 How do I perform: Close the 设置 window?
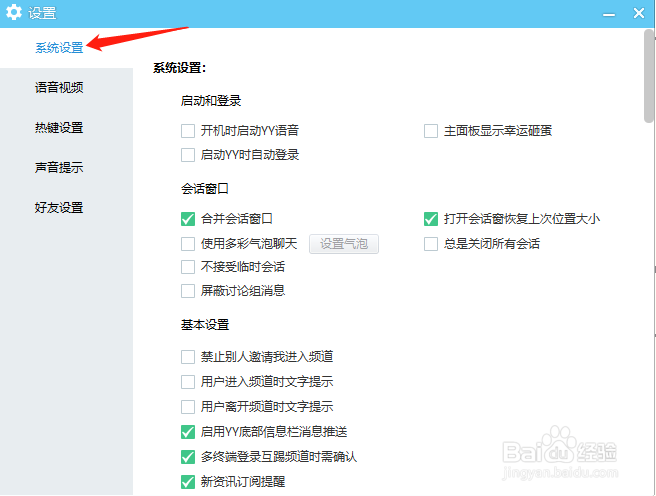pyautogui.click(x=639, y=13)
